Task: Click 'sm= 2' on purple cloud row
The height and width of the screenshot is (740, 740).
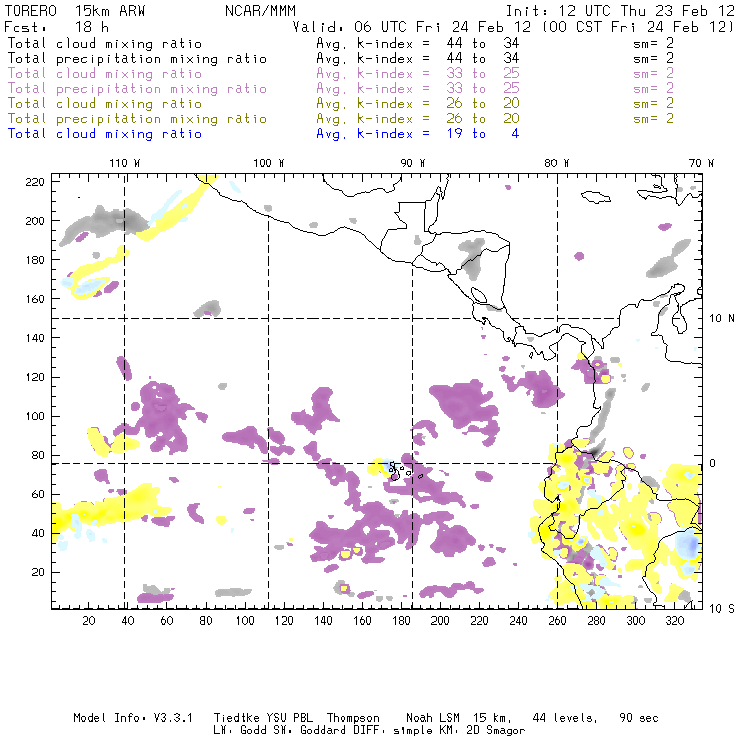Action: [x=654, y=74]
